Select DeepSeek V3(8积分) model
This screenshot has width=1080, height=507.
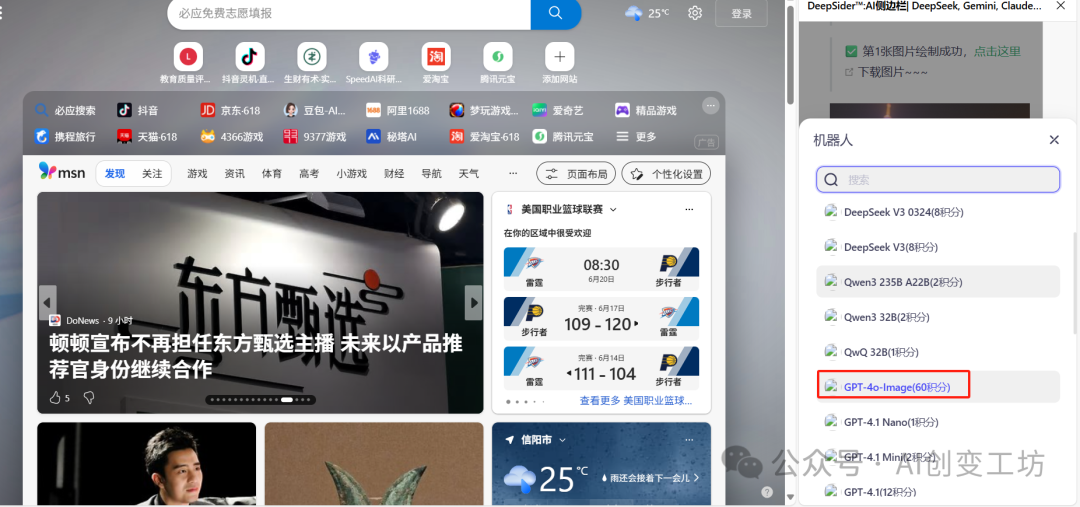(937, 247)
